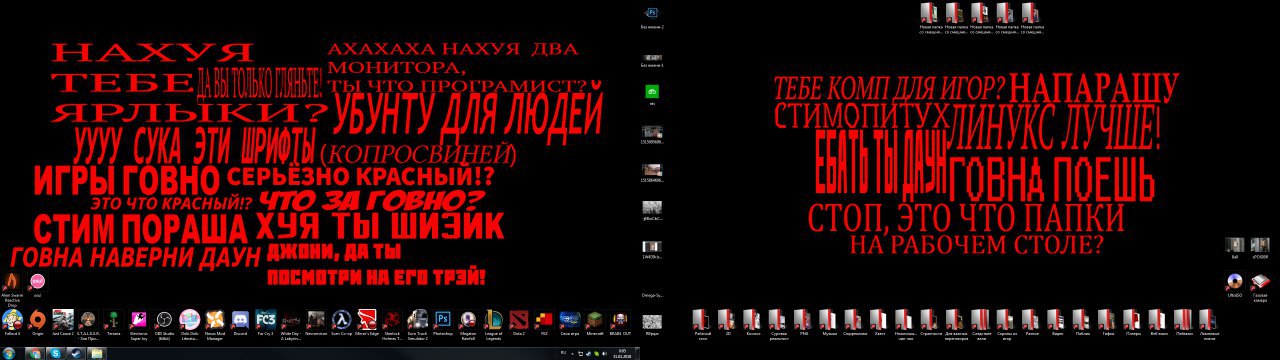Open the 2D folder on second monitor
Image resolution: width=1280 pixels, height=360 pixels.
tap(727, 322)
